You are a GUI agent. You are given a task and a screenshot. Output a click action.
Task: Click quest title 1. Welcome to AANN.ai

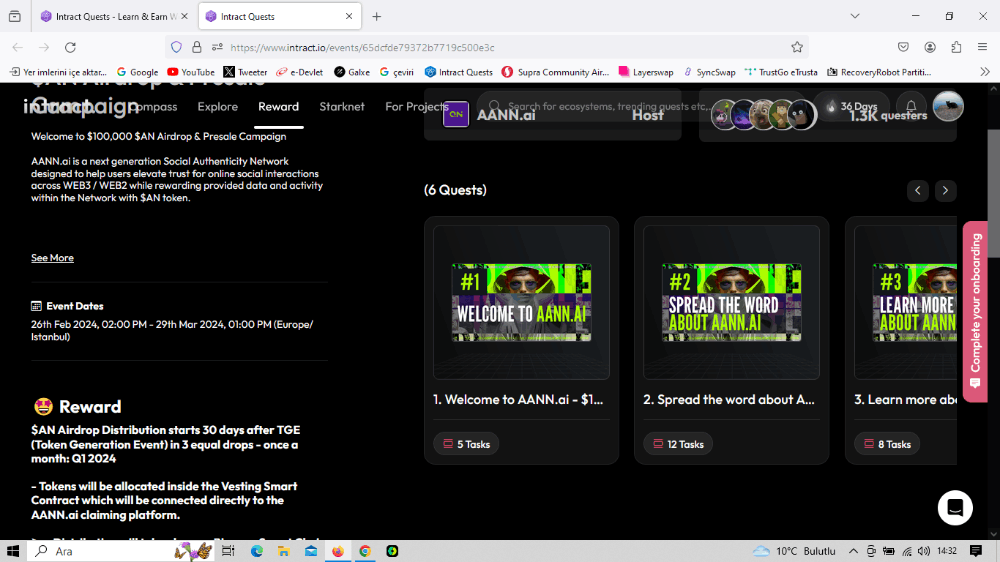coord(518,400)
